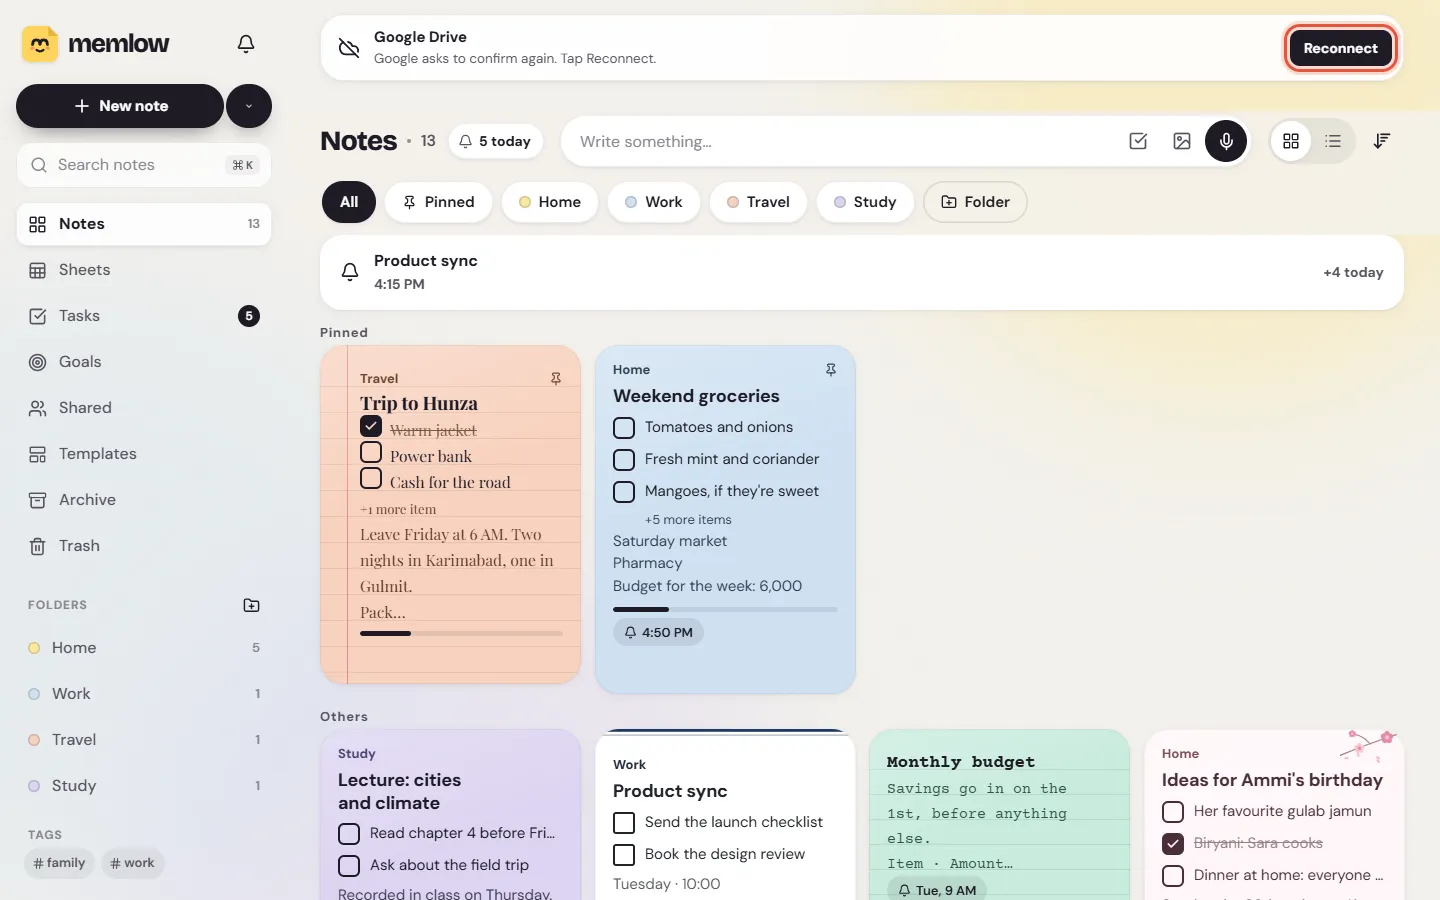
Task: Attach an image via the picture icon
Action: (1182, 141)
